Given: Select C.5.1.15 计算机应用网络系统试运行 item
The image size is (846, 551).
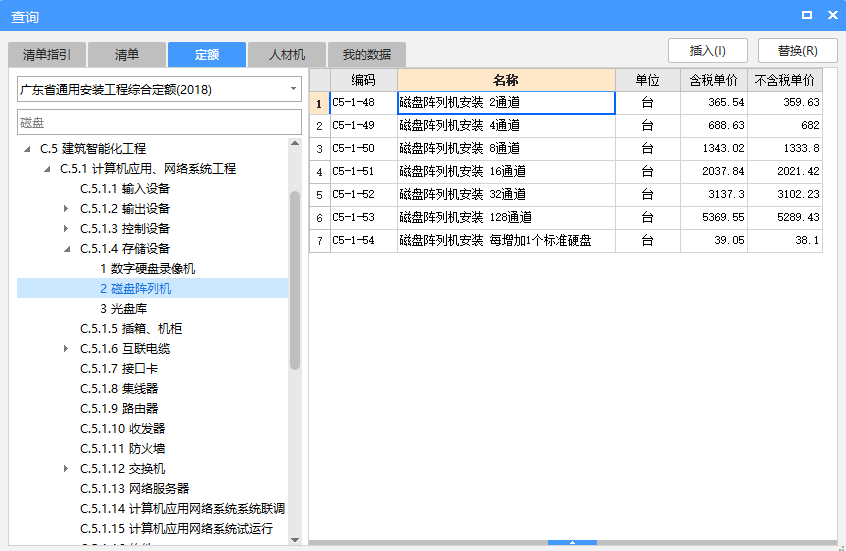Looking at the screenshot, I should [176, 528].
